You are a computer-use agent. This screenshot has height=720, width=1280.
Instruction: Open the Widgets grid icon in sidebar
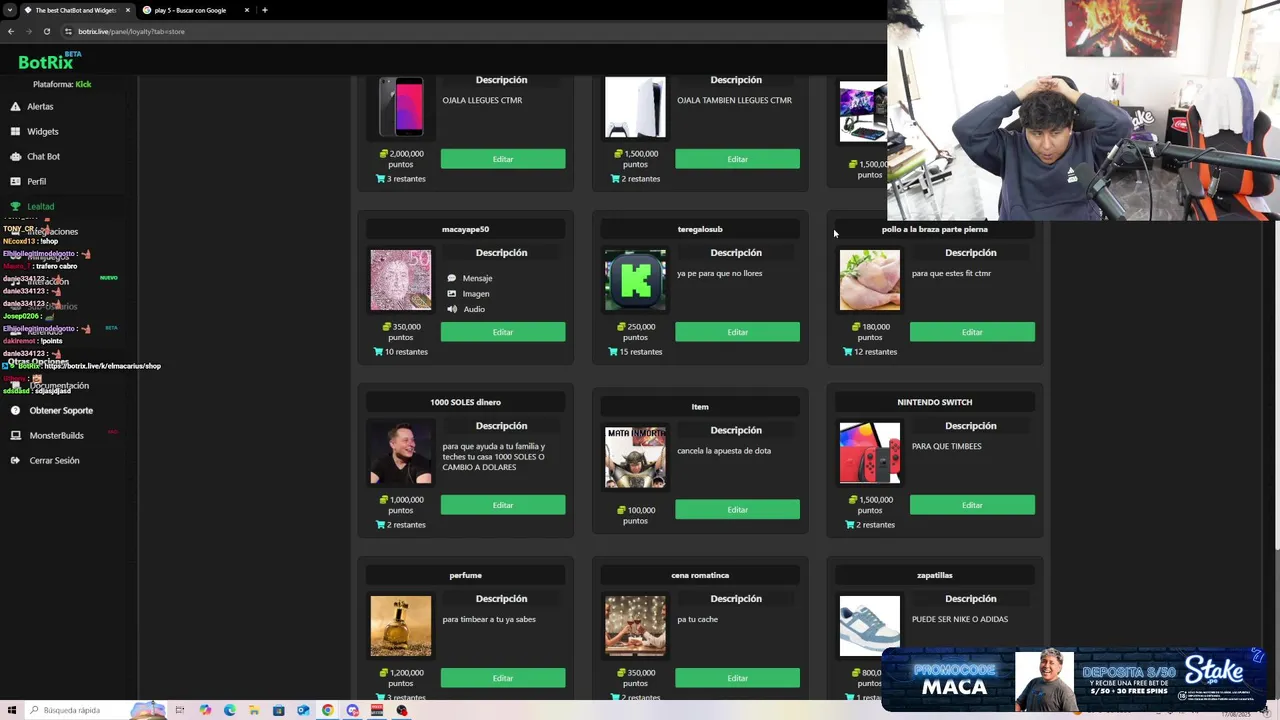pyautogui.click(x=15, y=131)
